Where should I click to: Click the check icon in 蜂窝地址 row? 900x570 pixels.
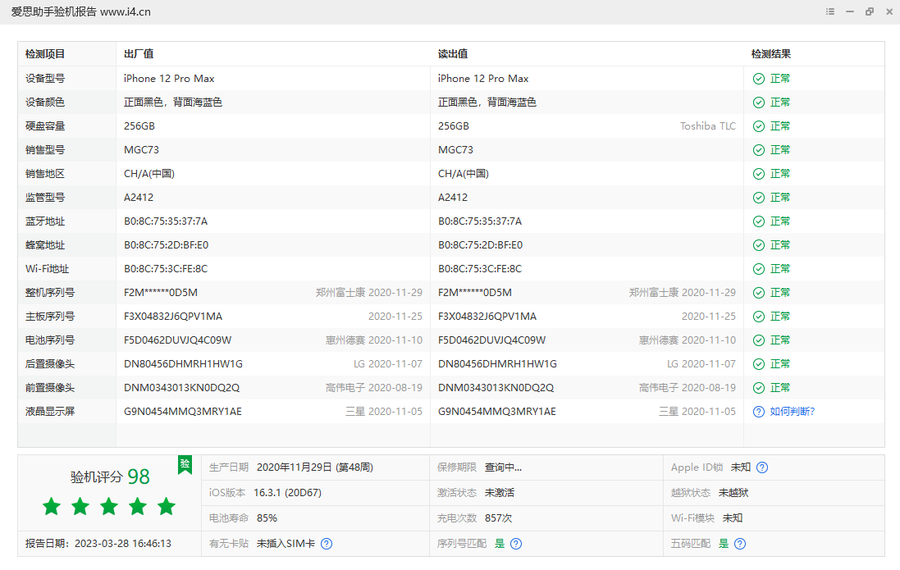click(759, 245)
